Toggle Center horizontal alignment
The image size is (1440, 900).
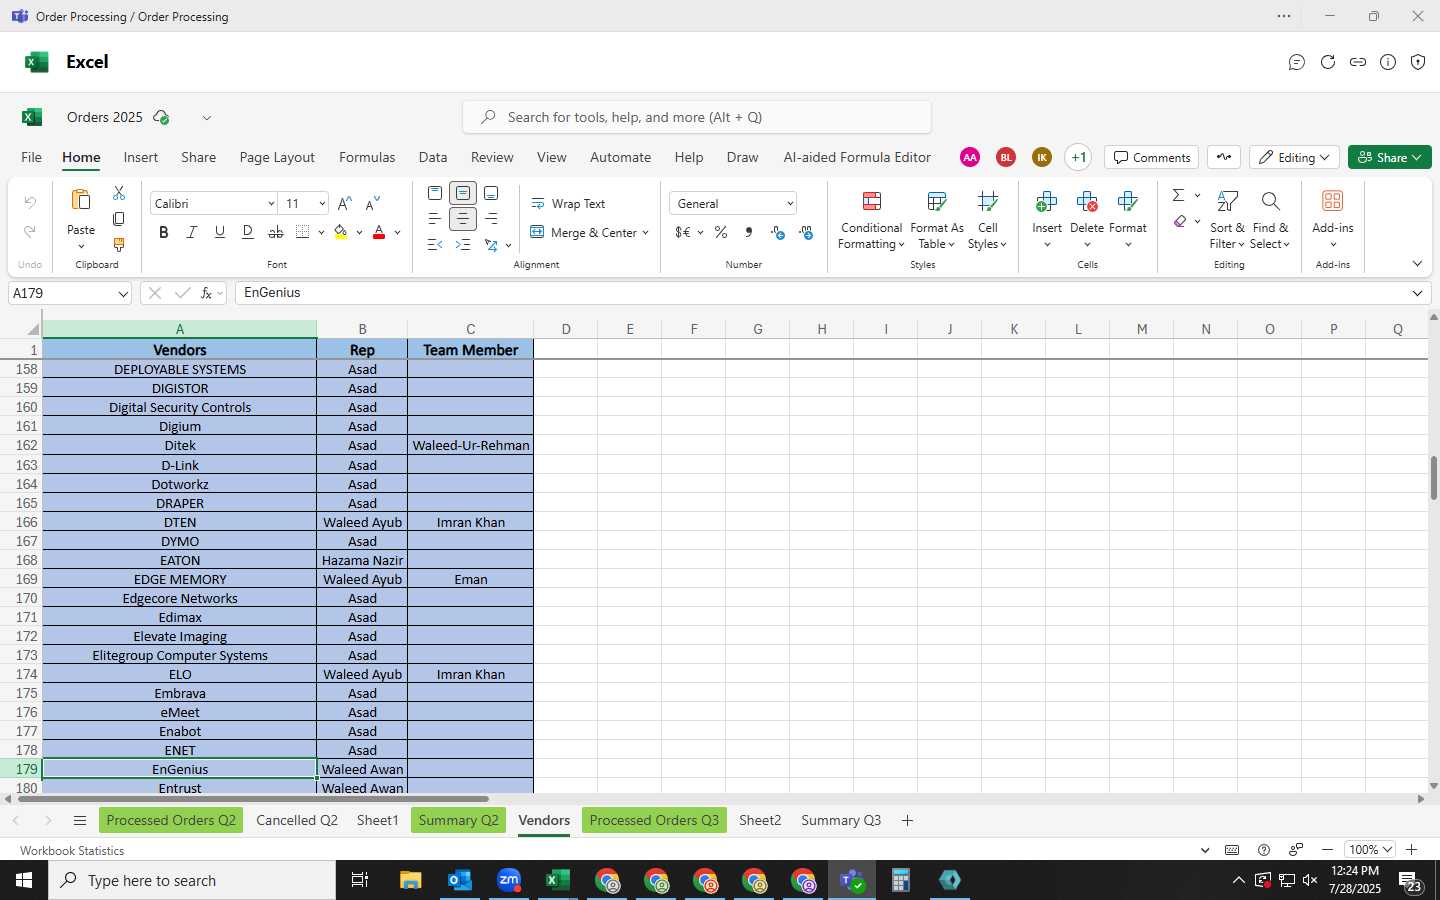(x=463, y=219)
